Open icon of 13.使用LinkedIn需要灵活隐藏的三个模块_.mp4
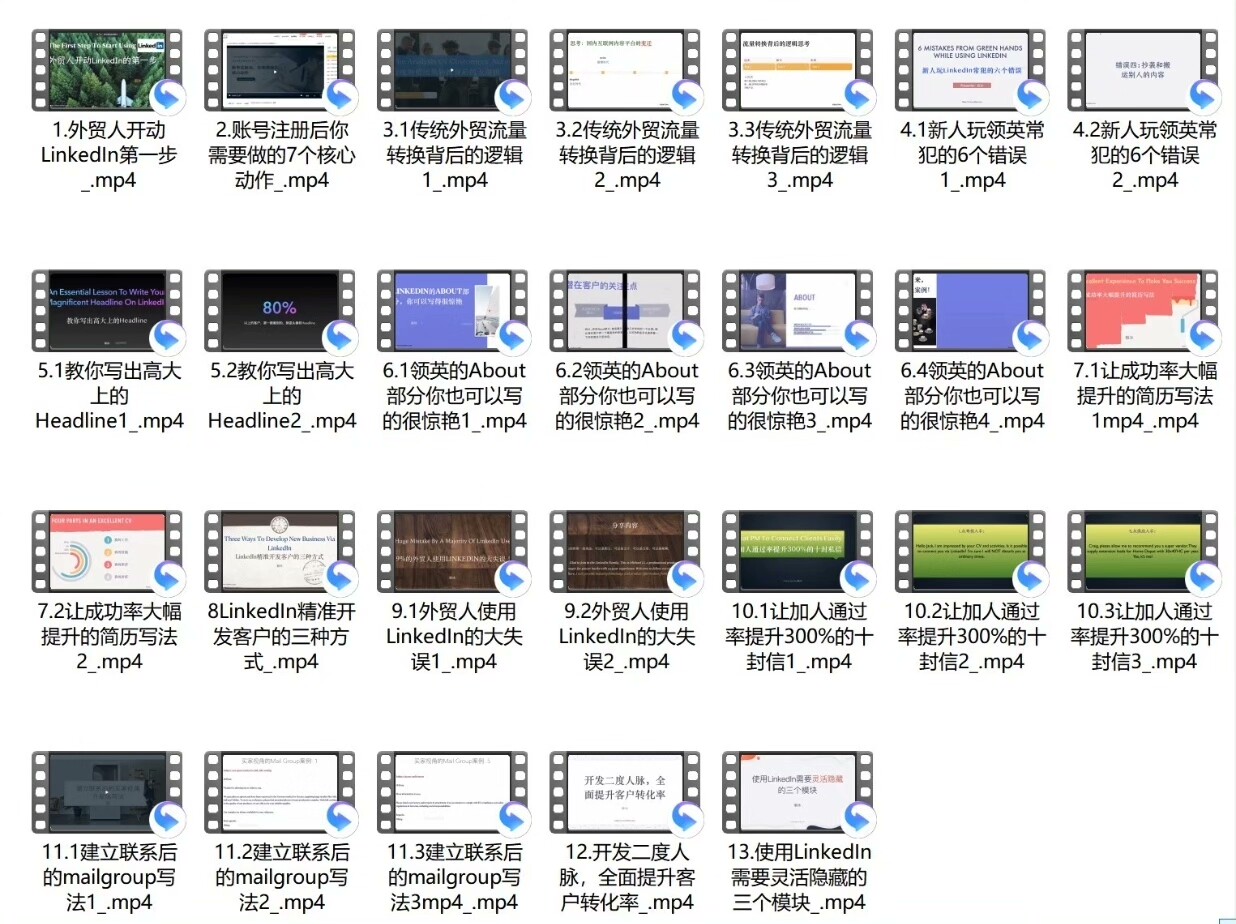 (x=799, y=792)
